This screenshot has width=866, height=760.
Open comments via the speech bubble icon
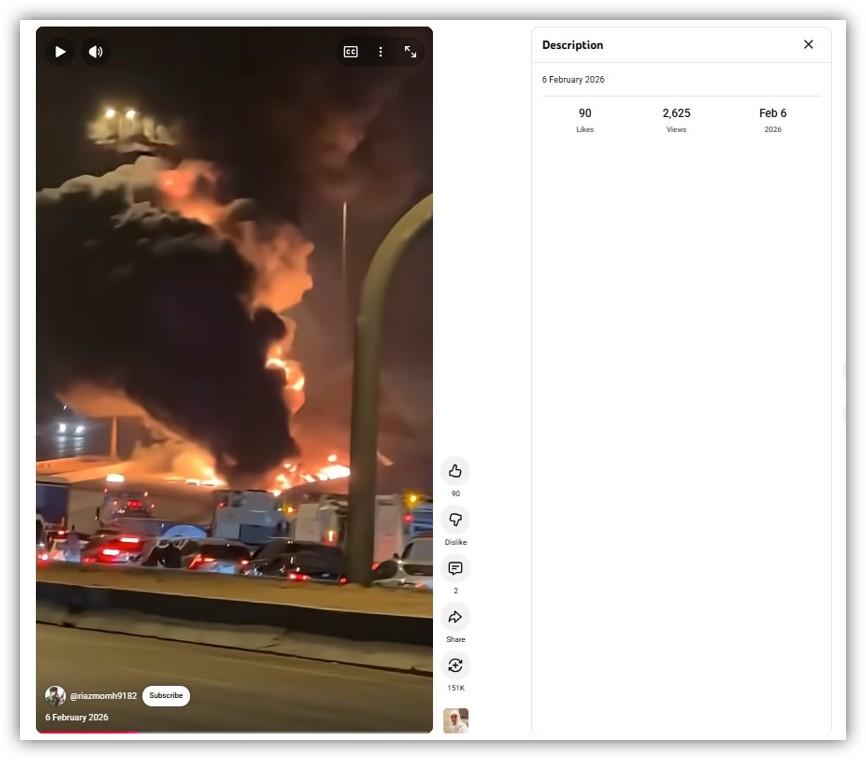coord(455,568)
